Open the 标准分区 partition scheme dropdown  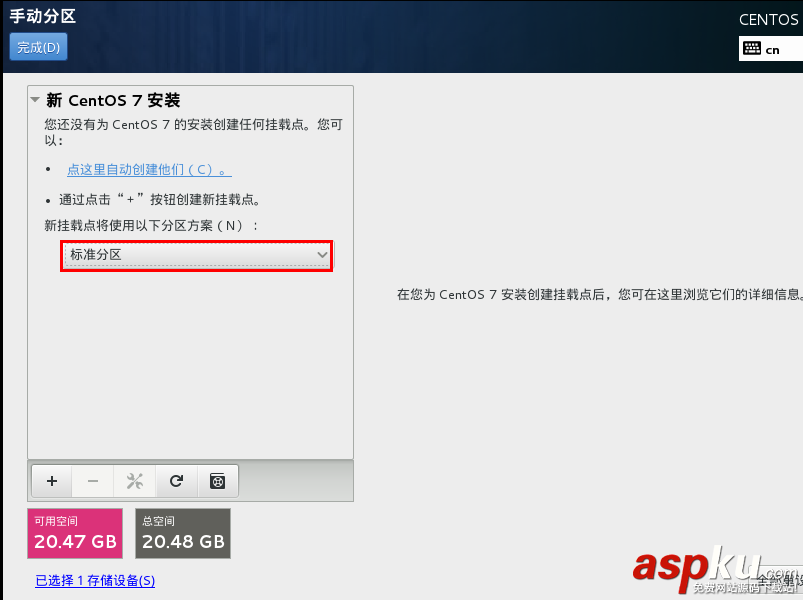(197, 255)
